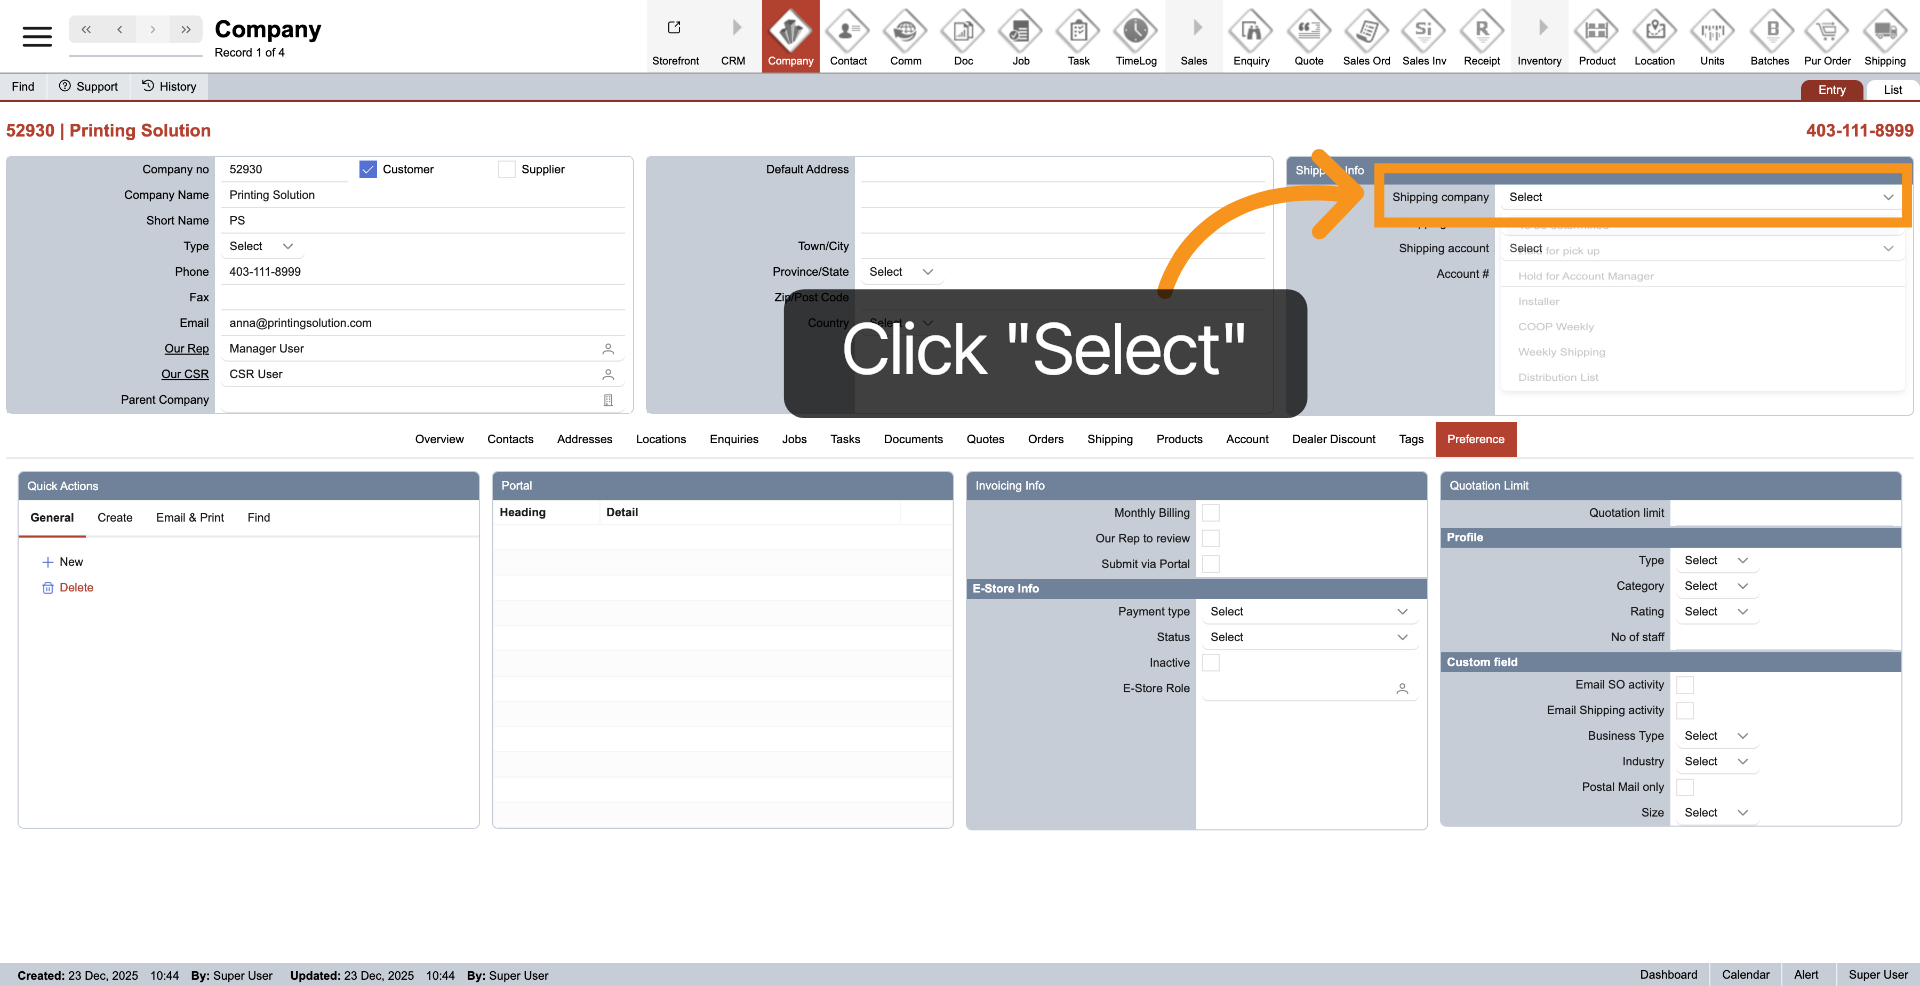This screenshot has width=1920, height=986.
Task: Open the Enquiry module icon
Action: 1251,32
